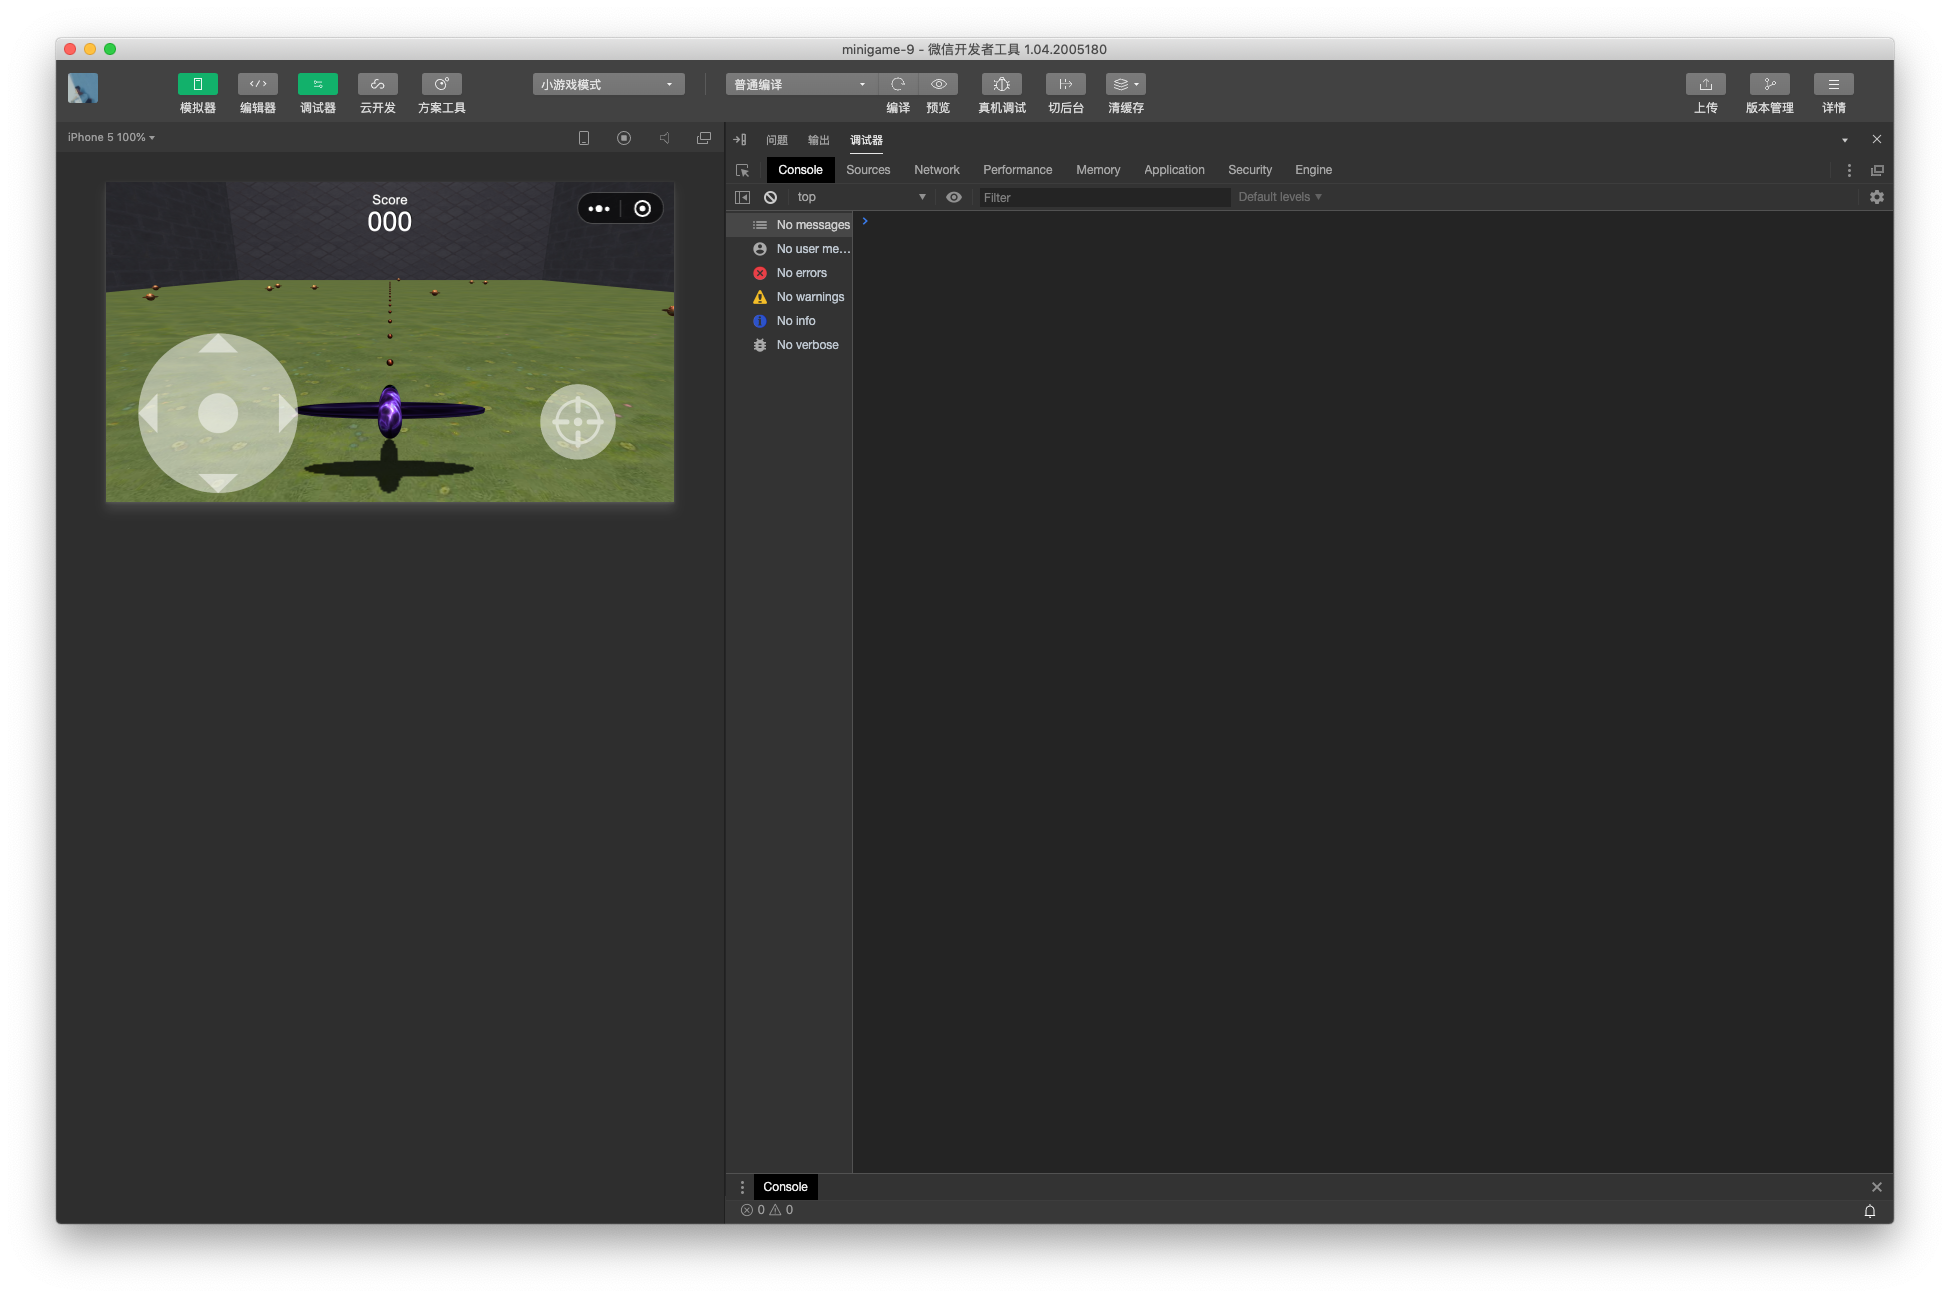Open console settings gear icon

click(x=1877, y=198)
